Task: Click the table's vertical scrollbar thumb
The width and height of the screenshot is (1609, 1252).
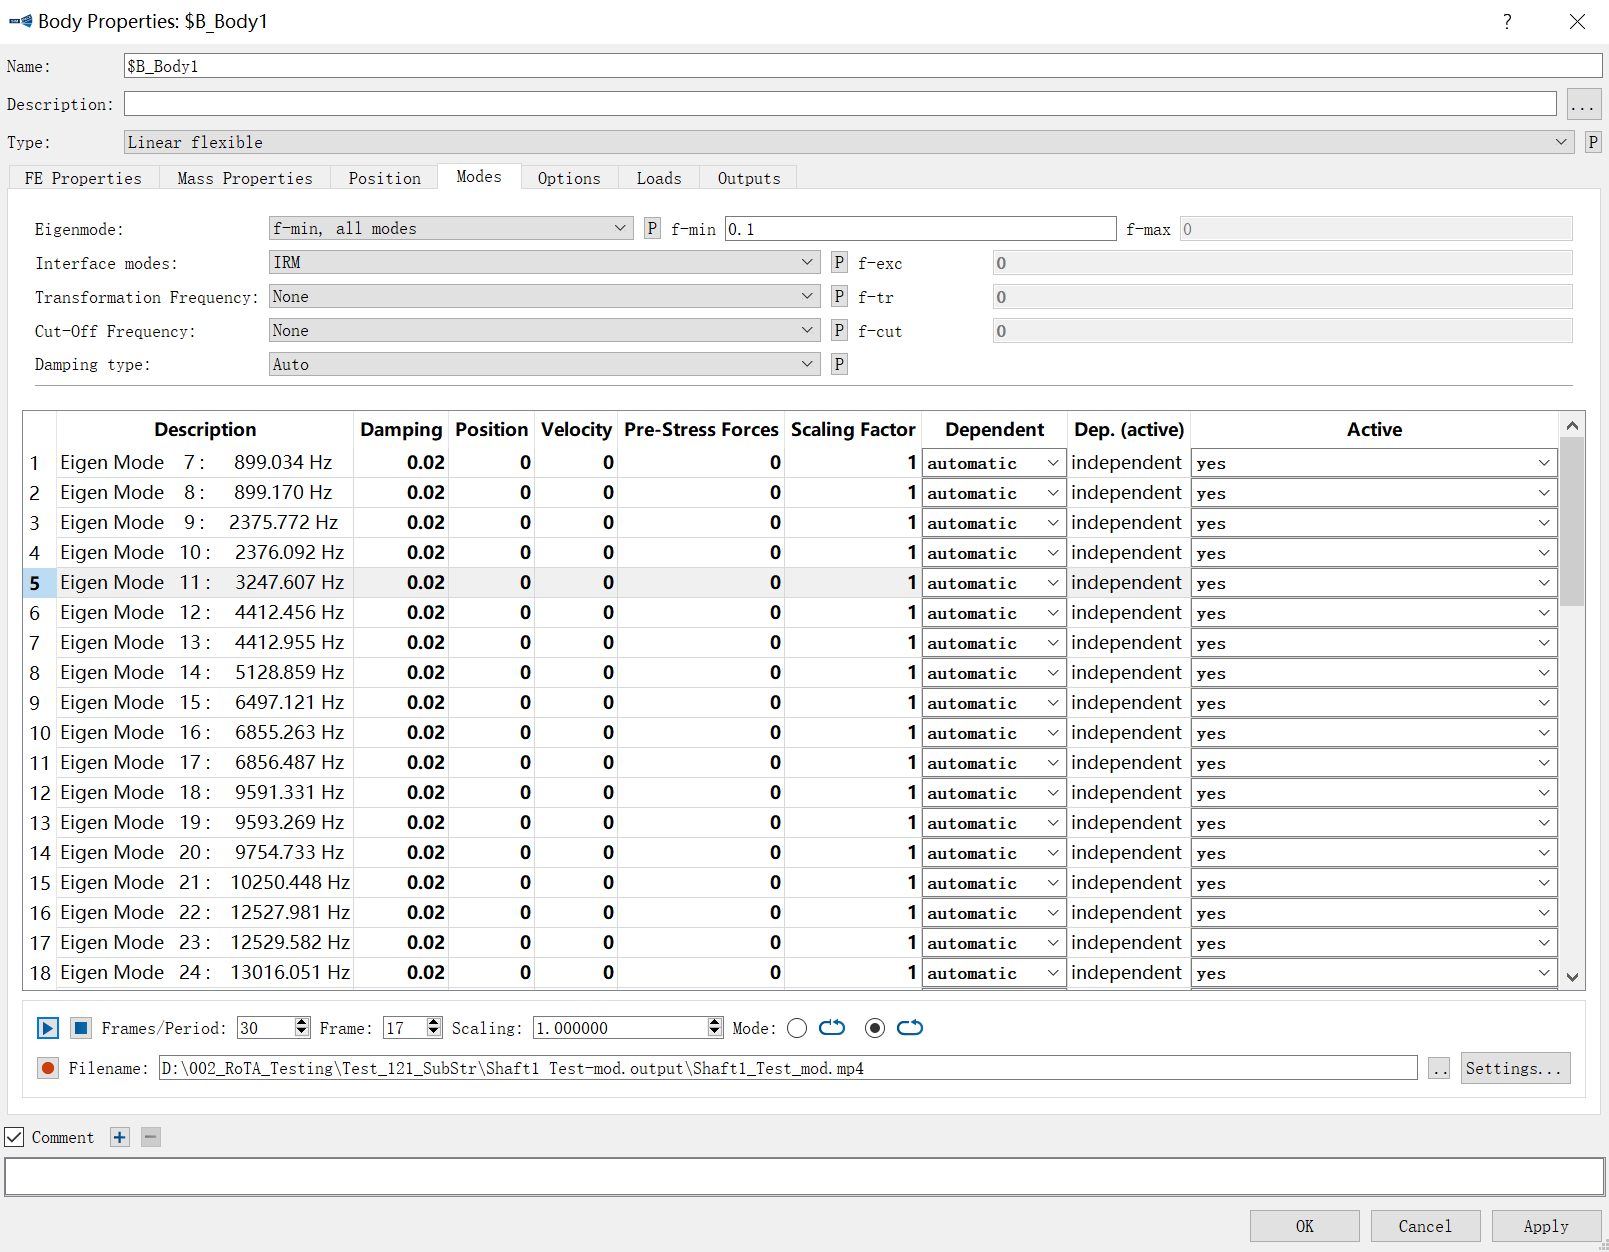Action: pos(1572,521)
